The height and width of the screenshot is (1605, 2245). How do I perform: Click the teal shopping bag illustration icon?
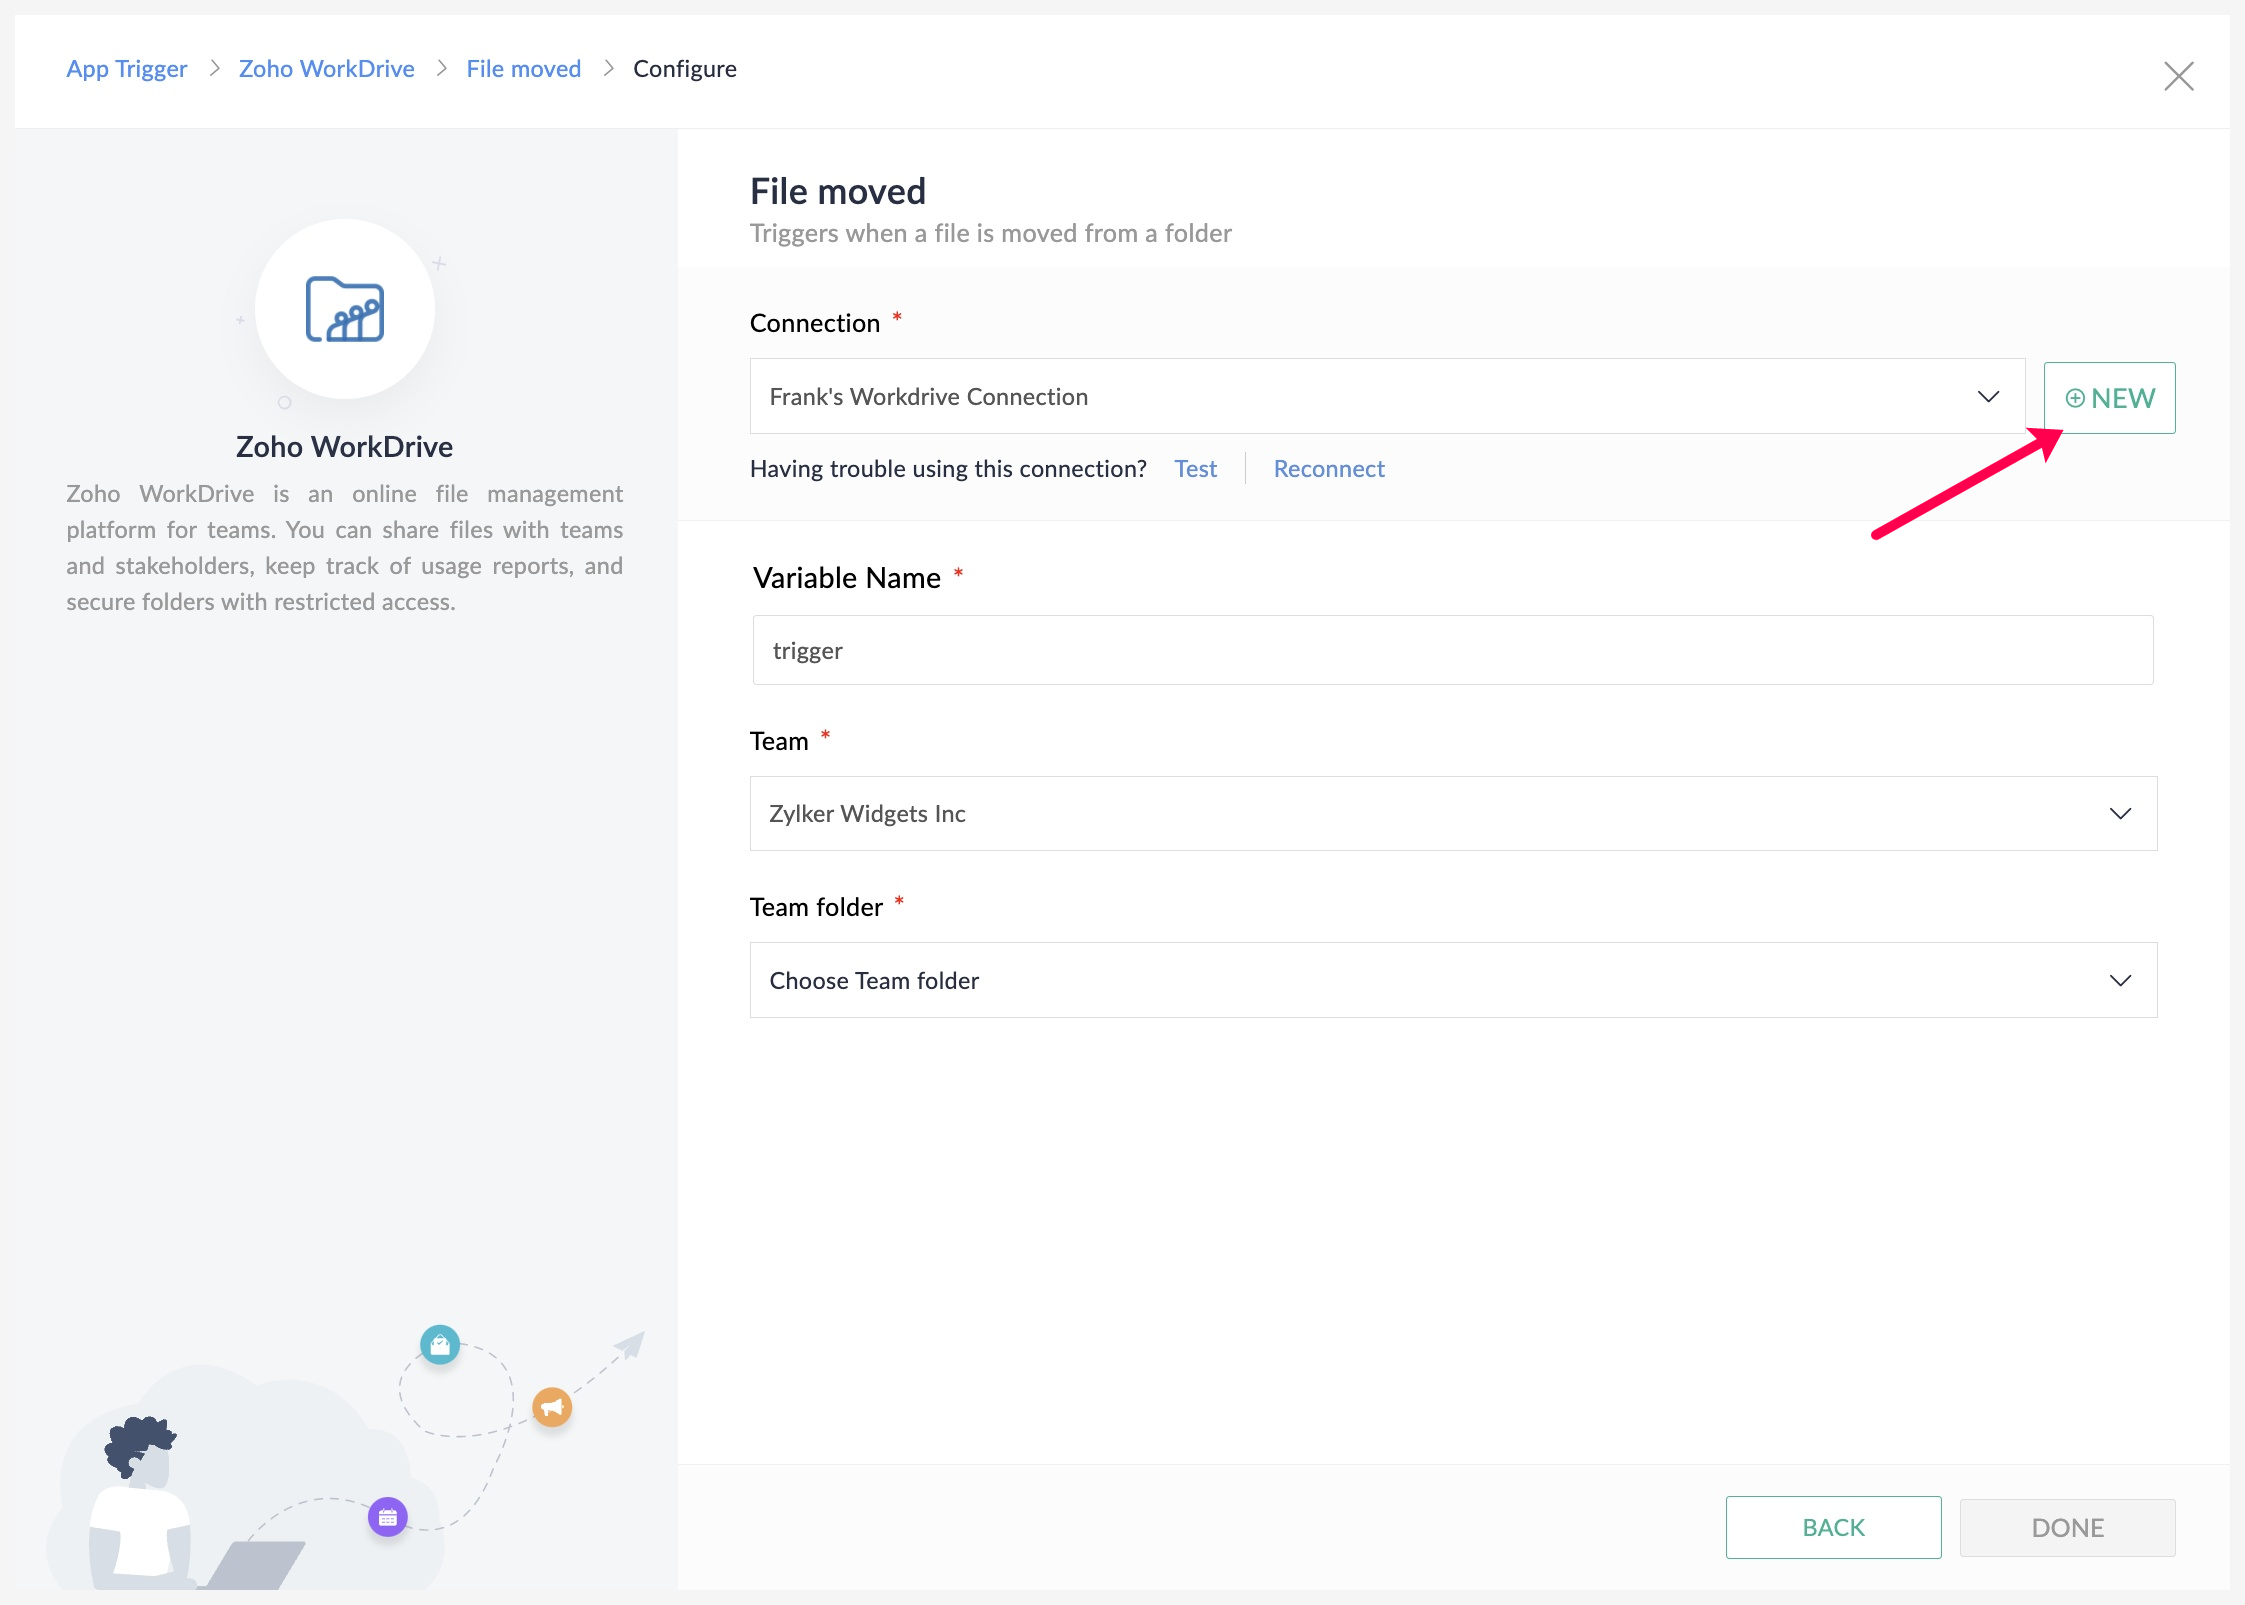pos(440,1345)
